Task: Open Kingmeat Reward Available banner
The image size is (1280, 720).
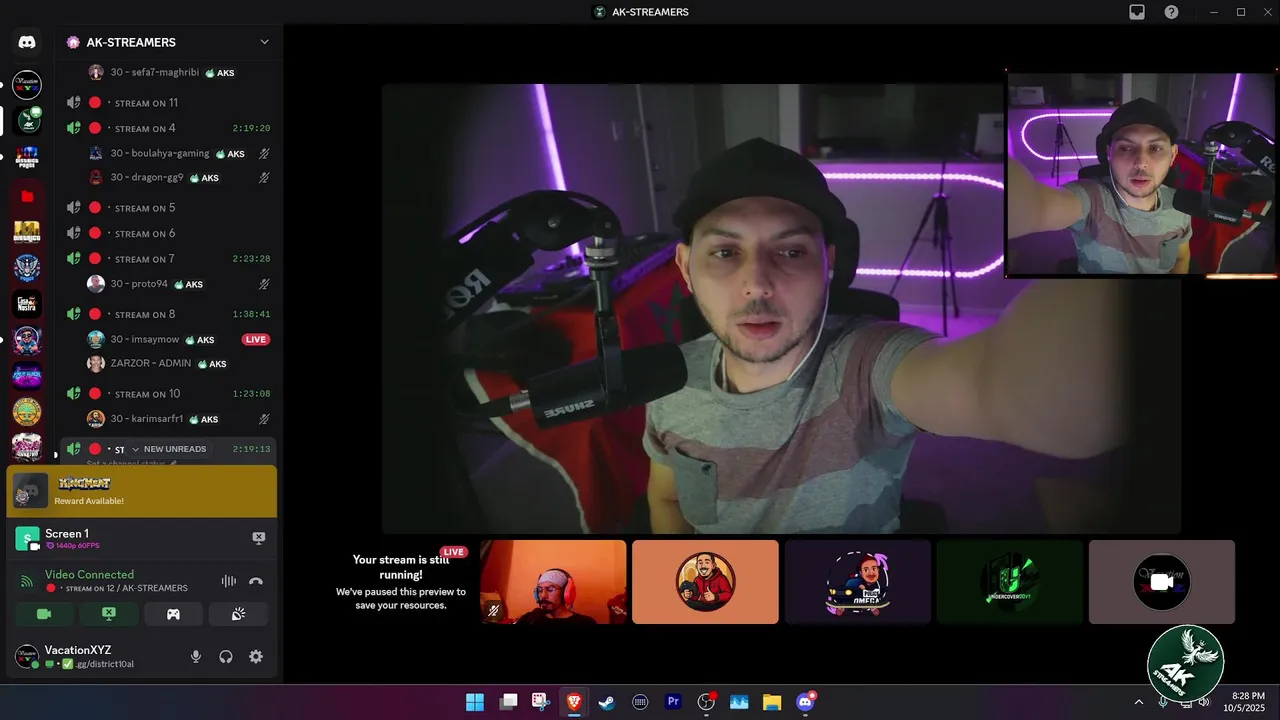Action: (x=142, y=491)
